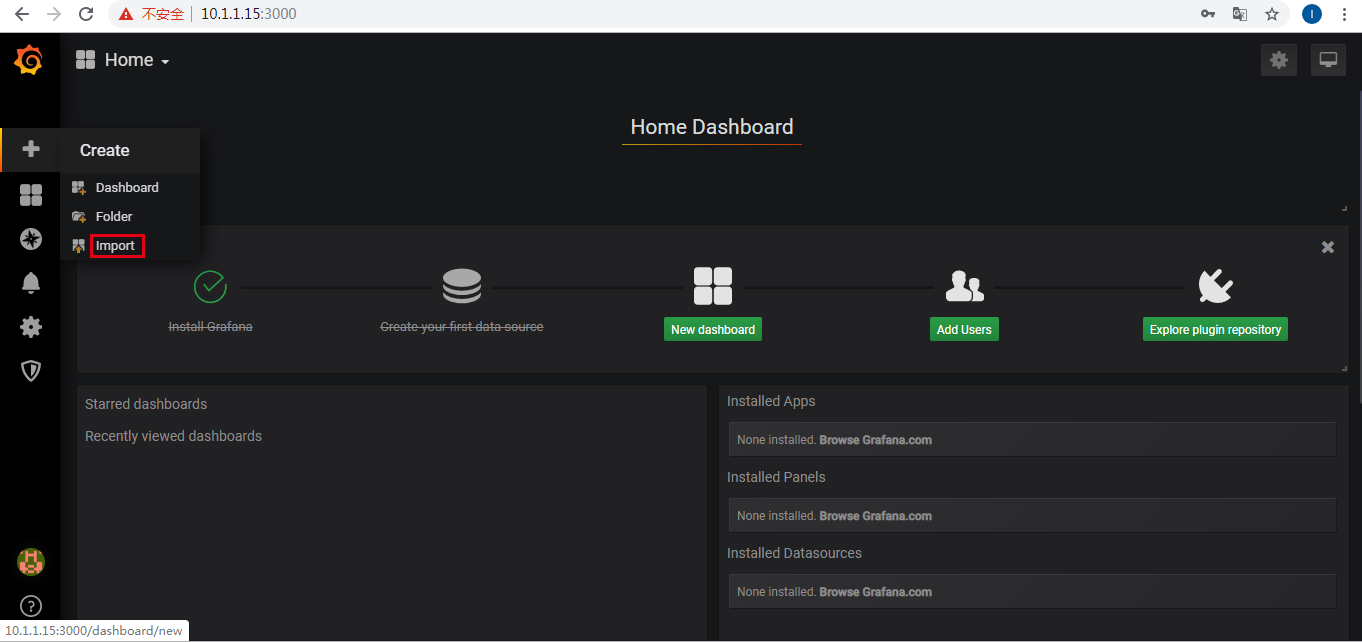Click the user avatar in sidebar
The height and width of the screenshot is (642, 1362).
(x=31, y=561)
